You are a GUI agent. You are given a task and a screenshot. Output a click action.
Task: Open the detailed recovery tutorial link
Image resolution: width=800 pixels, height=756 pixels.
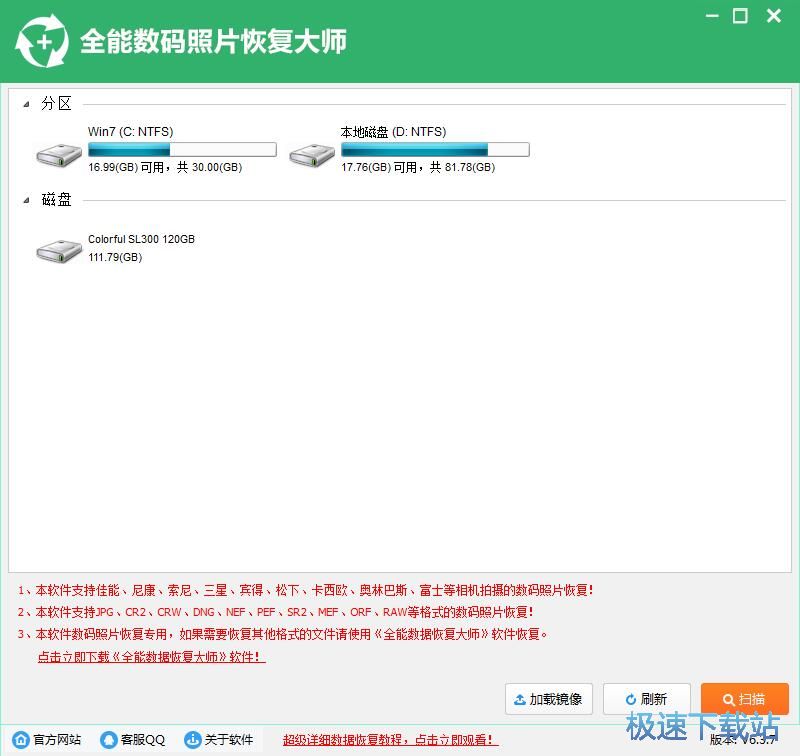click(x=390, y=739)
